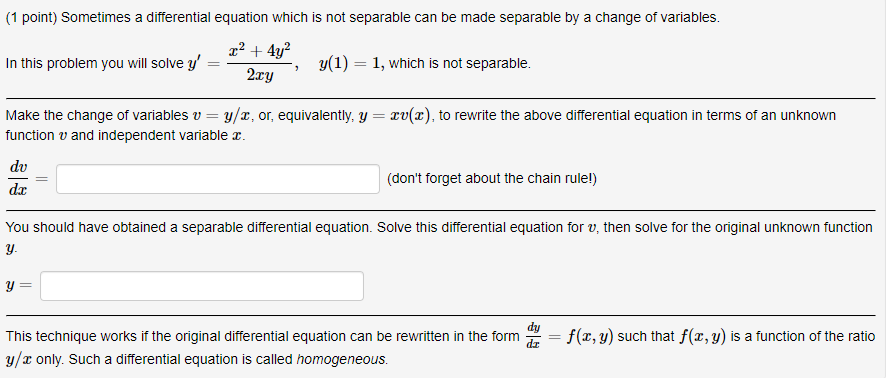Click the text 'which is not separable.'
This screenshot has height=378, width=892.
(460, 64)
